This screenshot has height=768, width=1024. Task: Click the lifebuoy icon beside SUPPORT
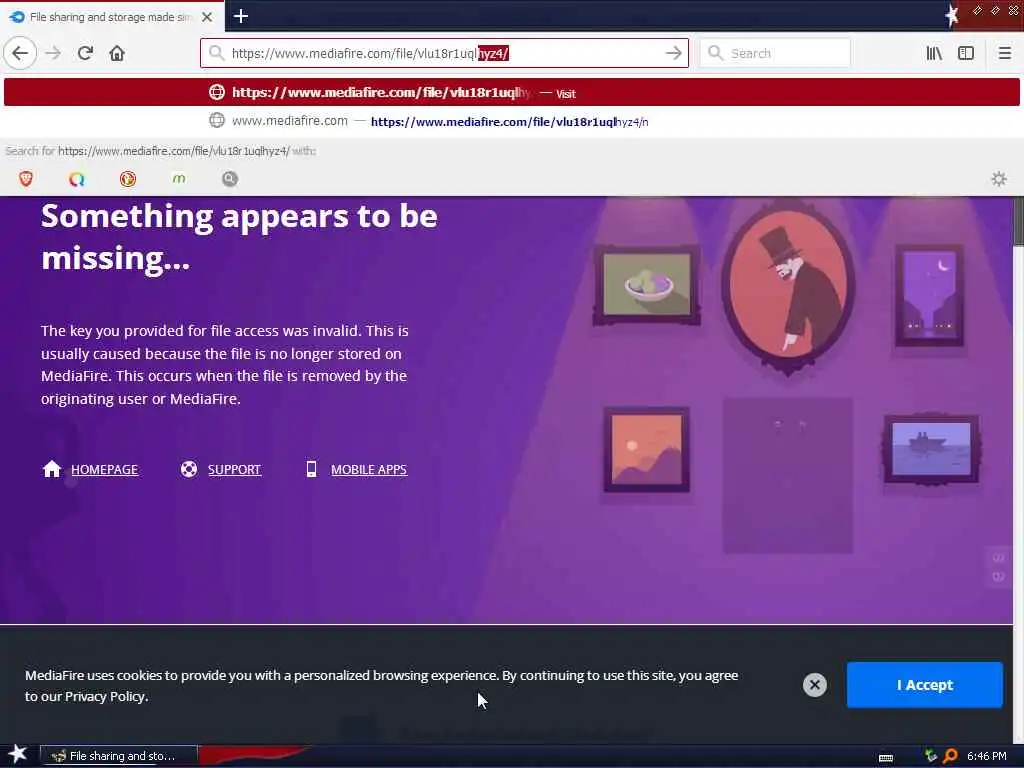[x=189, y=469]
